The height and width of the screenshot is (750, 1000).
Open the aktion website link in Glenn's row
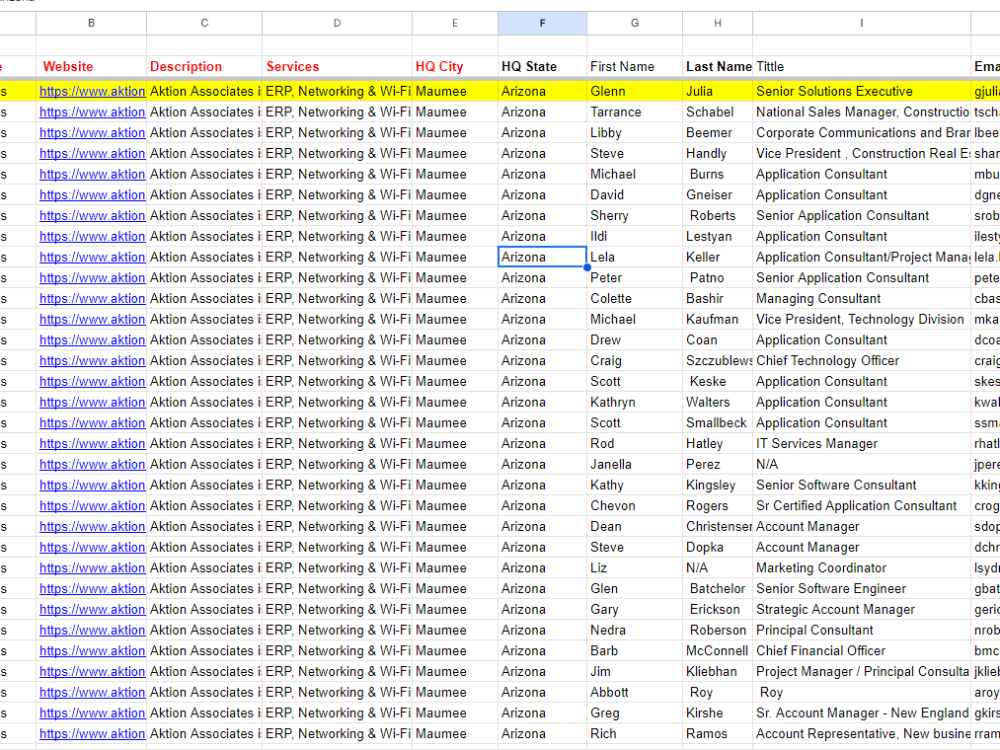(x=92, y=91)
